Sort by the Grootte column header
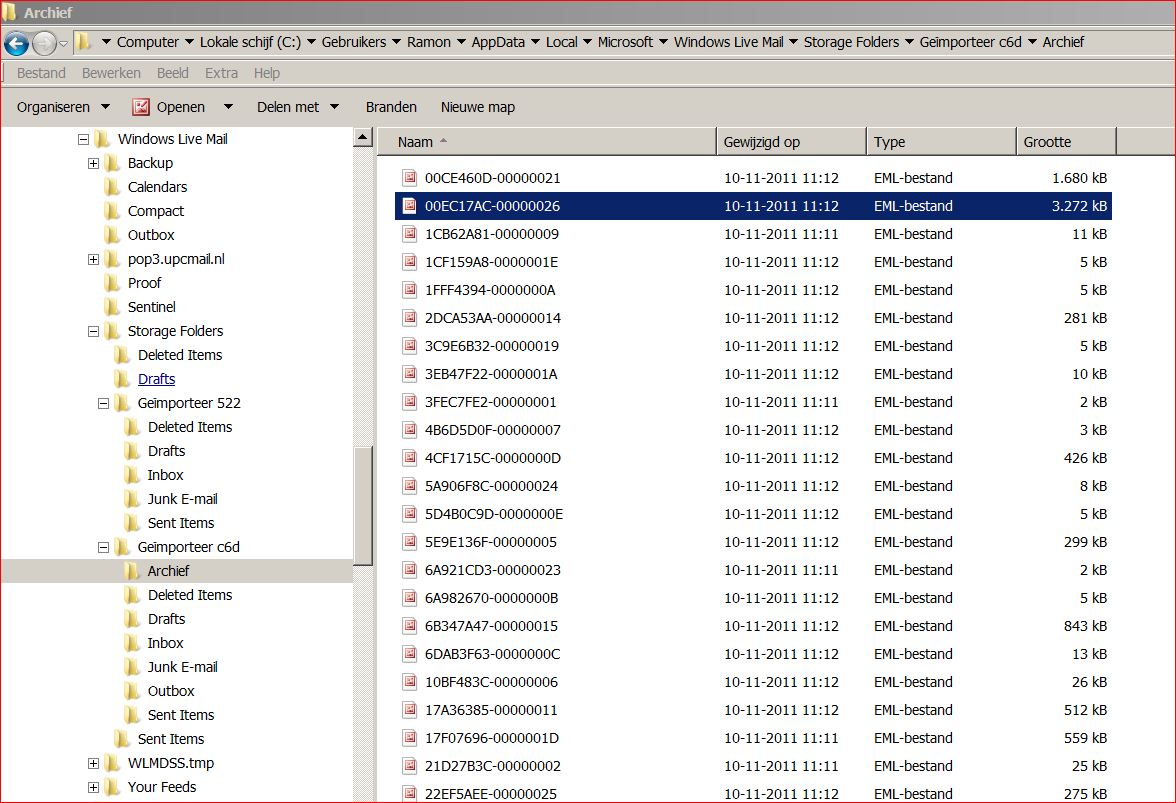Viewport: 1176px width, 803px height. click(x=1066, y=142)
